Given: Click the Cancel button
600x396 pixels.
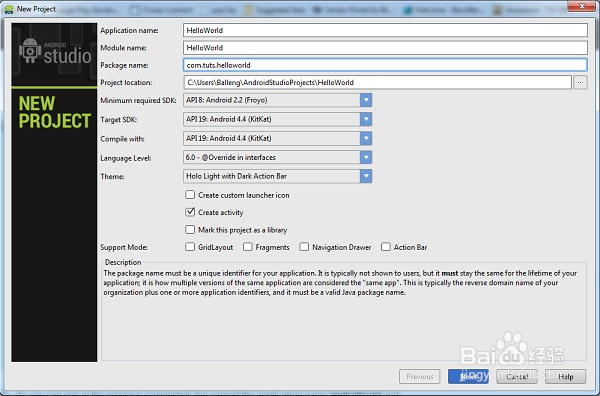Looking at the screenshot, I should point(517,376).
